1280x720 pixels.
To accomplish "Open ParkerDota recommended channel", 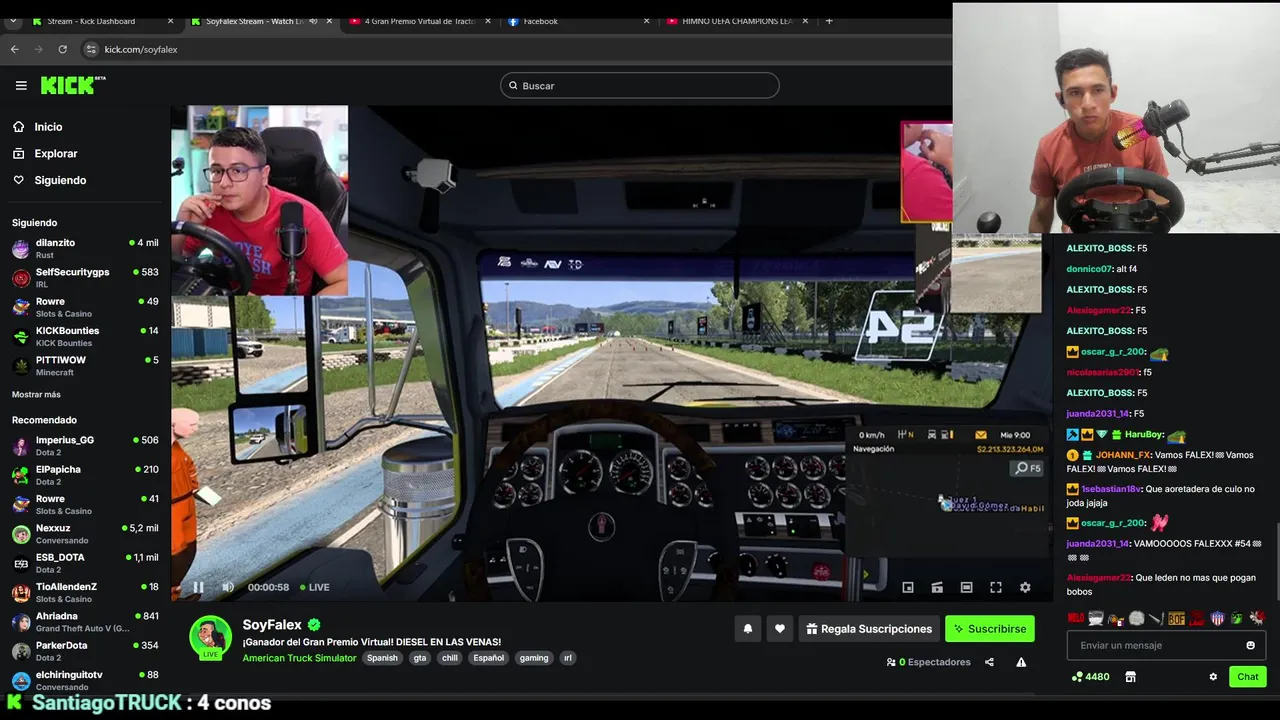I will 85,651.
